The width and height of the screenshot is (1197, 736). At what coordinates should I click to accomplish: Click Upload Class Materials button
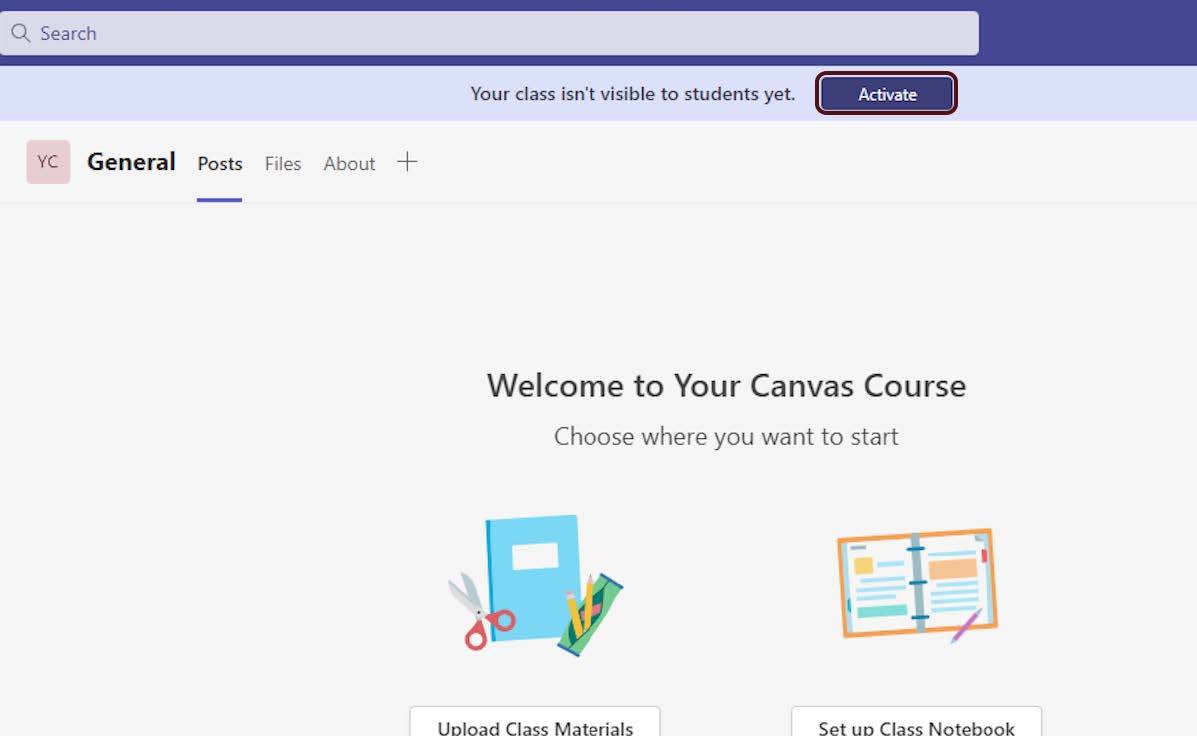click(x=535, y=722)
